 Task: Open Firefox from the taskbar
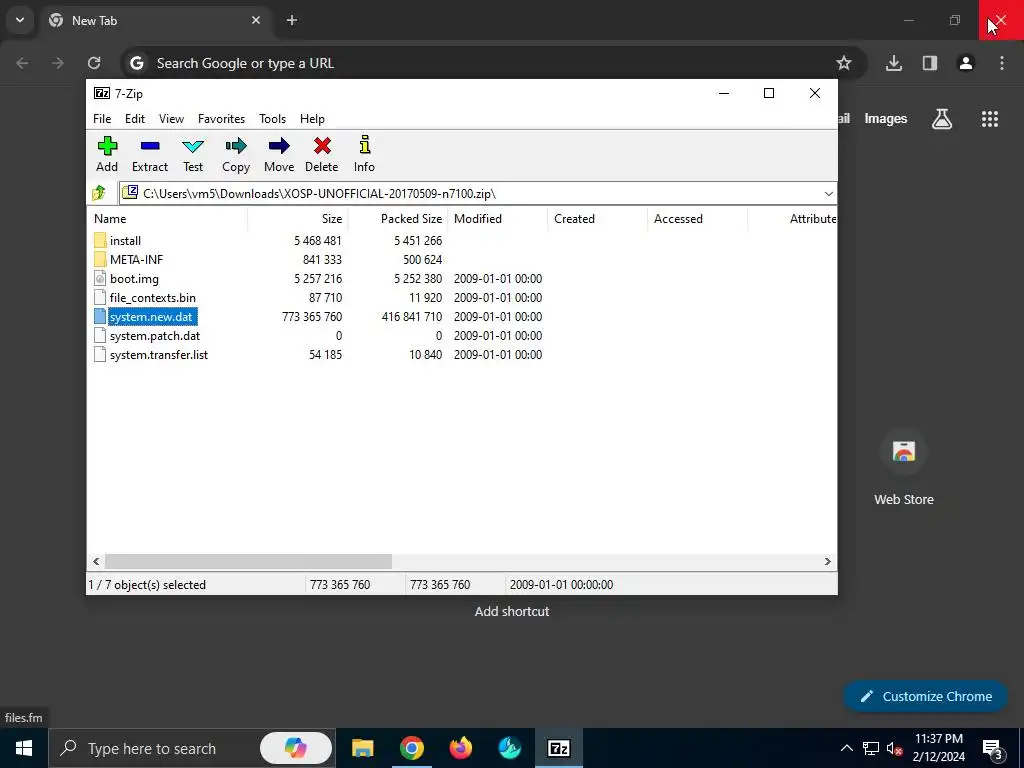pos(460,748)
